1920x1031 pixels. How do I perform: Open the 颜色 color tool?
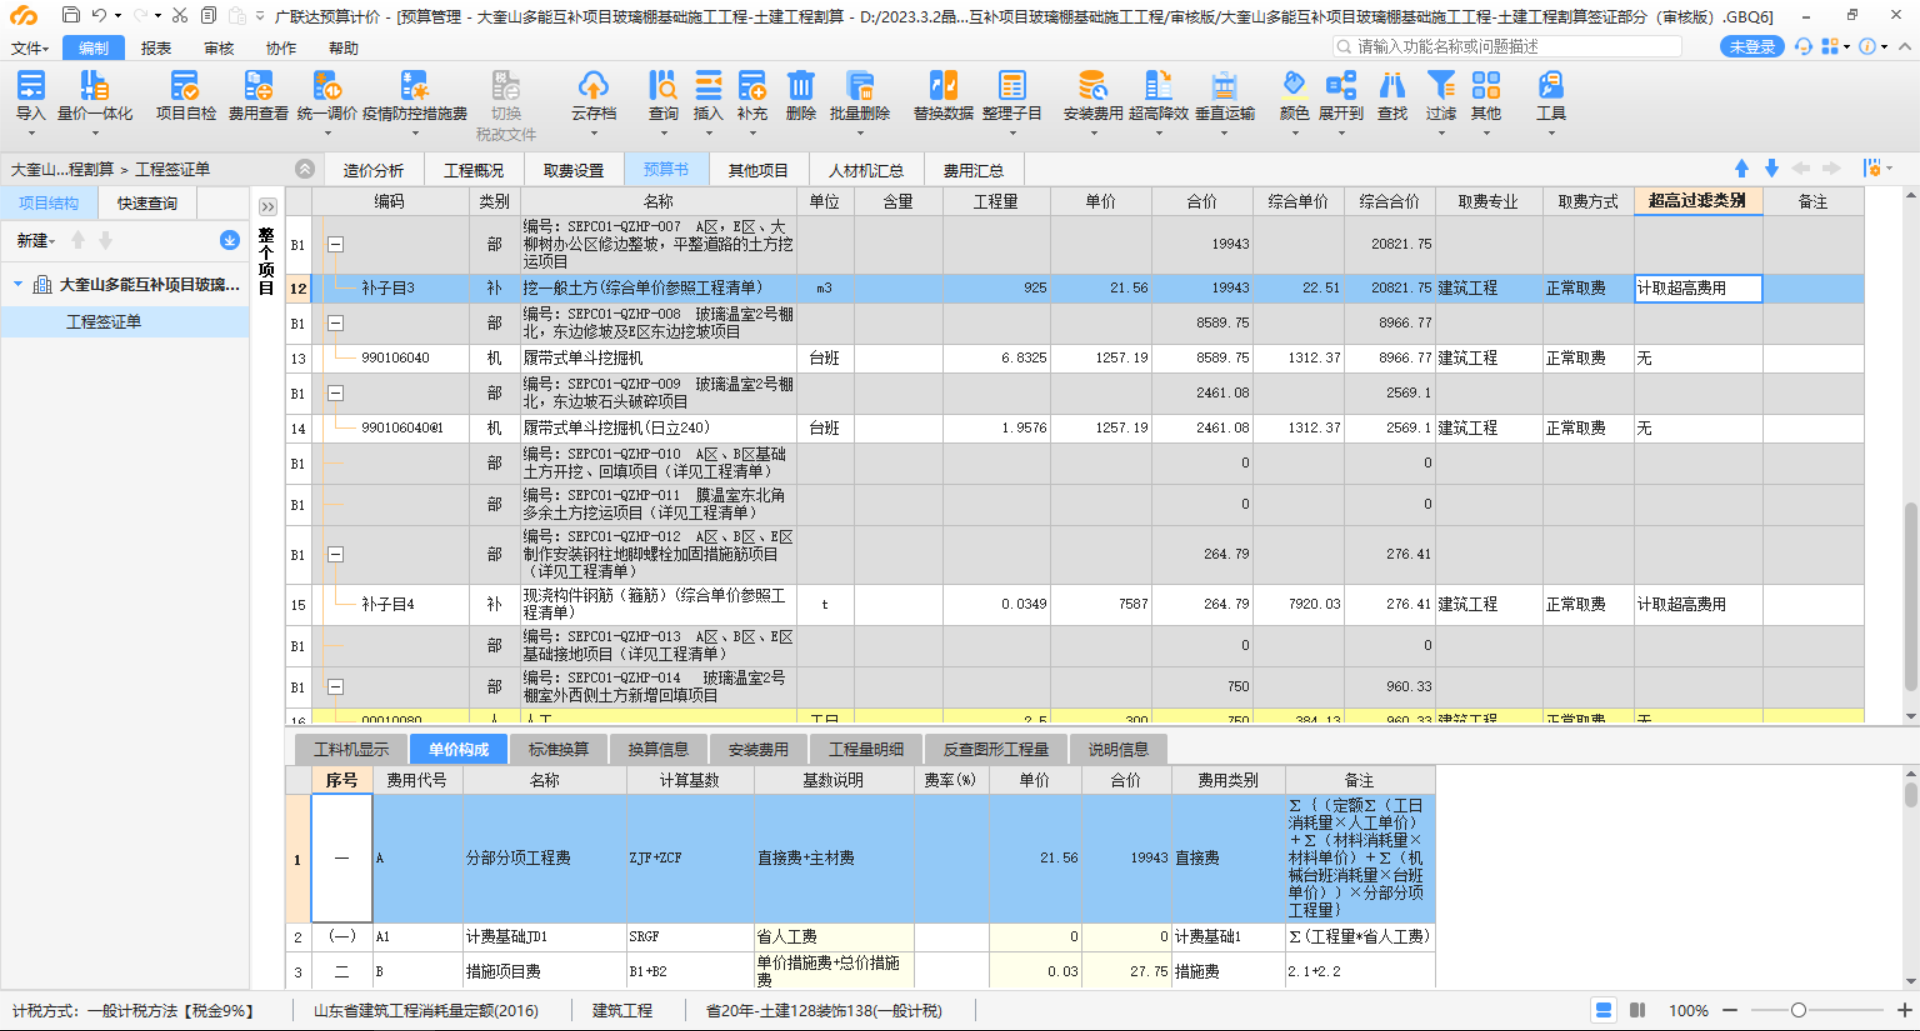coord(1294,96)
